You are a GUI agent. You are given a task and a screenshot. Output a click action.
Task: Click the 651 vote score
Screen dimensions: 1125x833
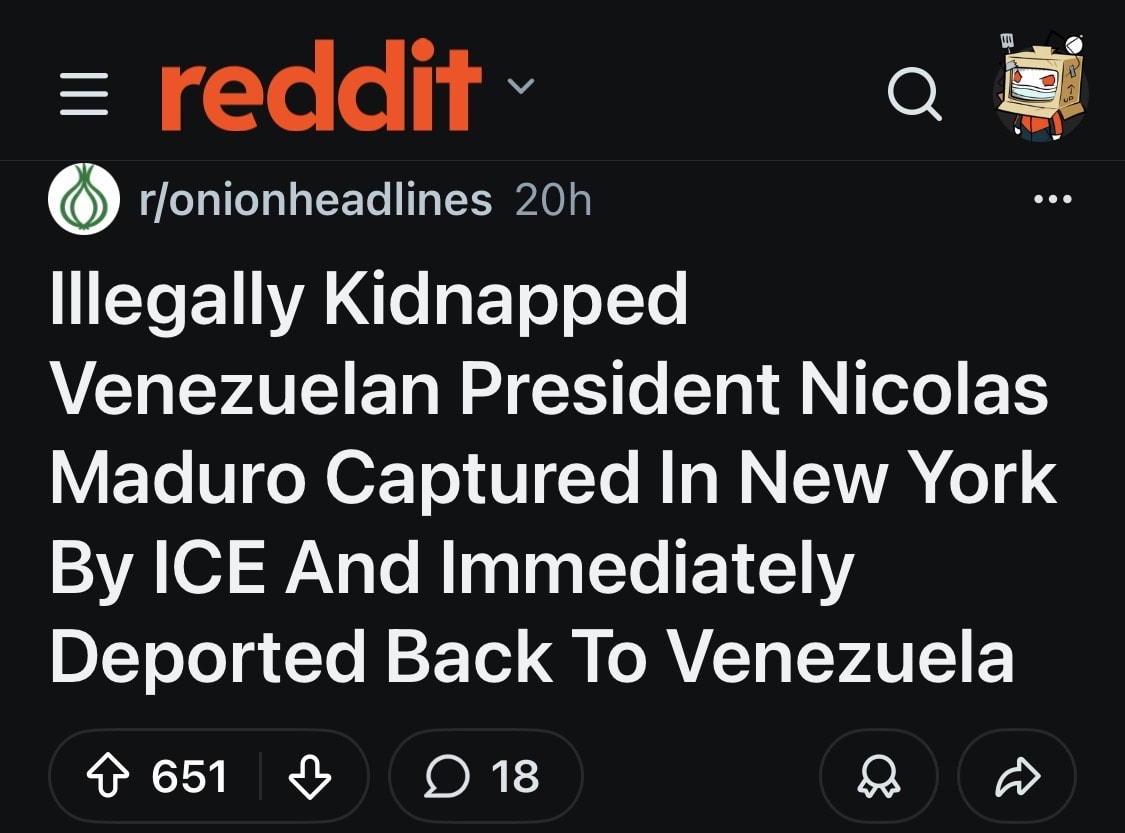point(189,777)
